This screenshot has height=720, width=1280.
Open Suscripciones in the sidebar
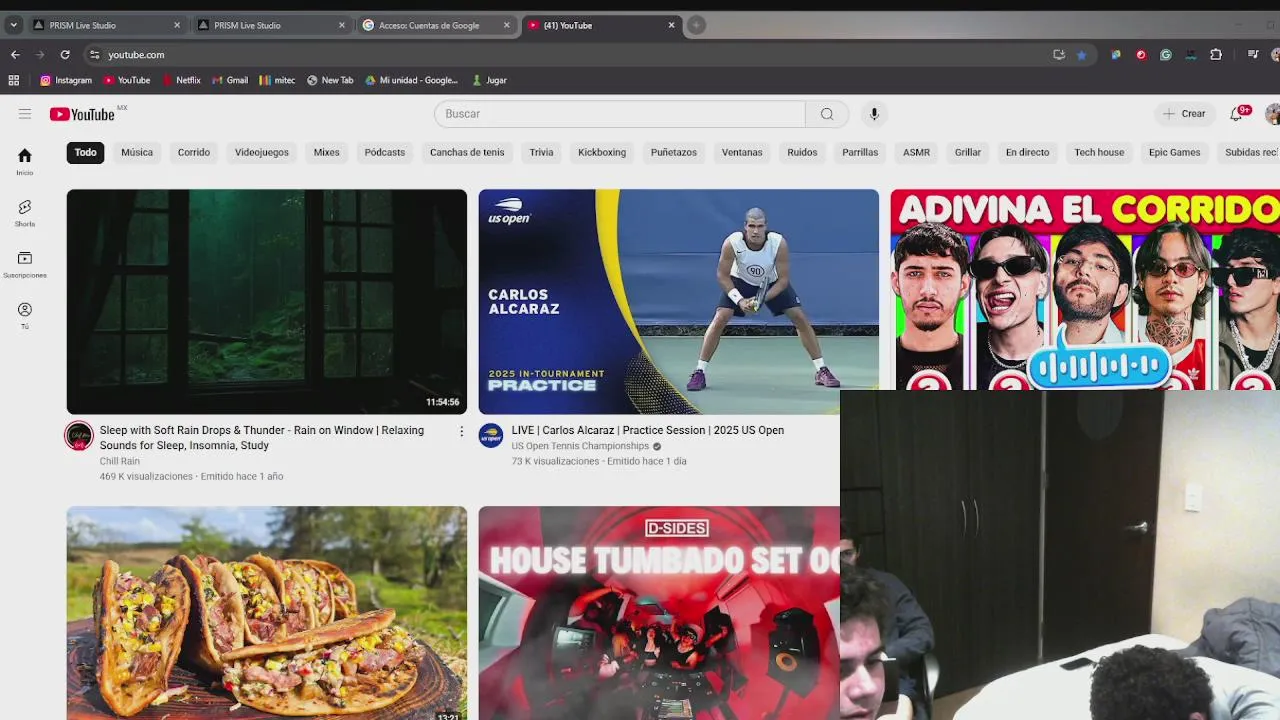click(25, 264)
